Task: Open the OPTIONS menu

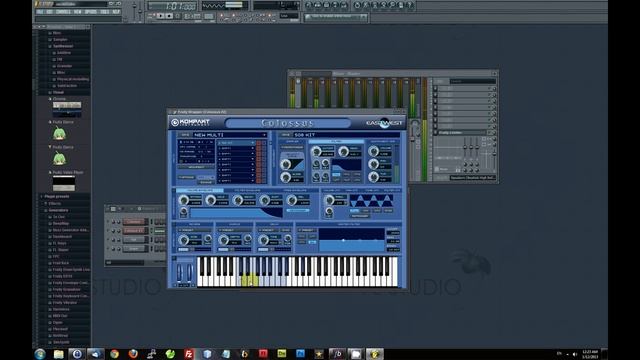Action: point(91,12)
